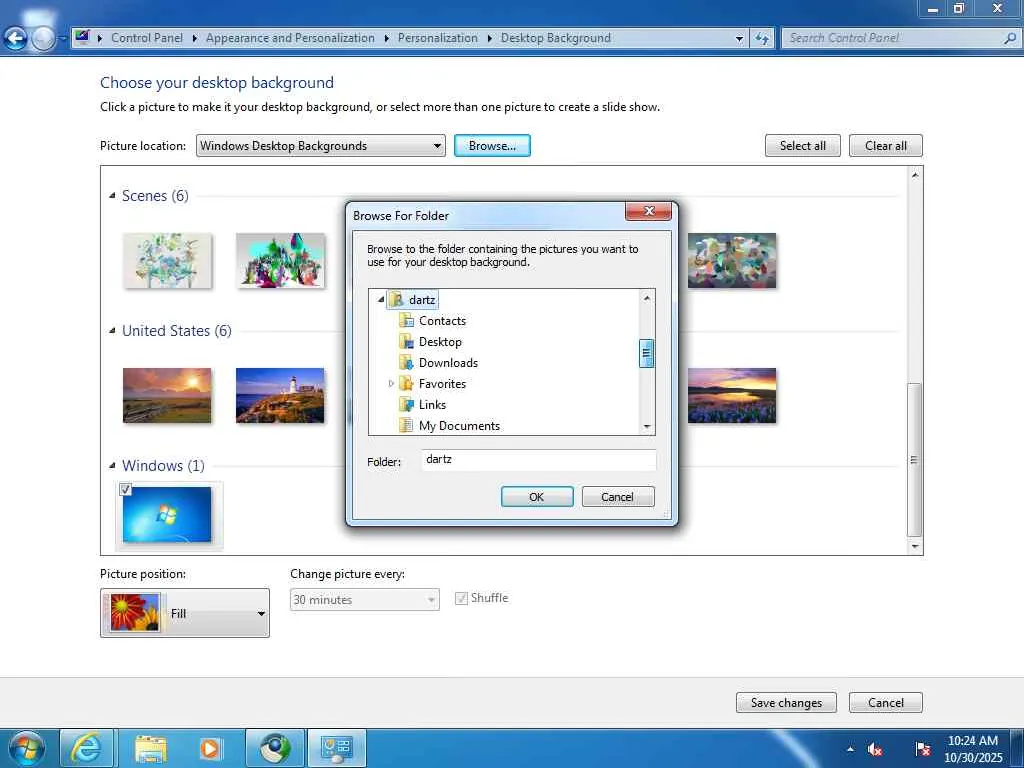
Task: Show hidden tray icons arrow
Action: click(850, 749)
